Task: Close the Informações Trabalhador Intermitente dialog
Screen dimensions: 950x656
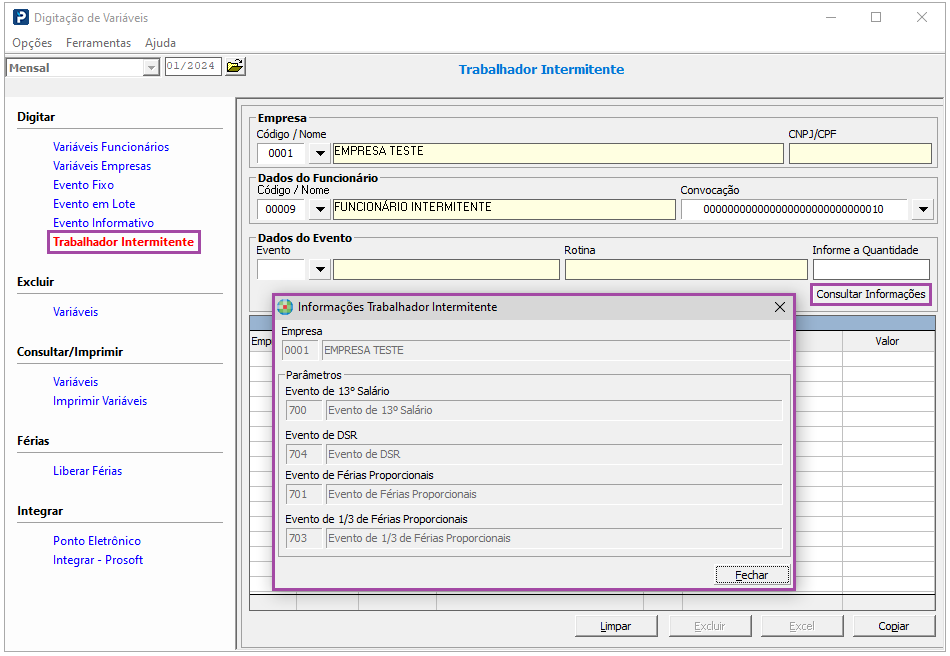Action: tap(780, 307)
